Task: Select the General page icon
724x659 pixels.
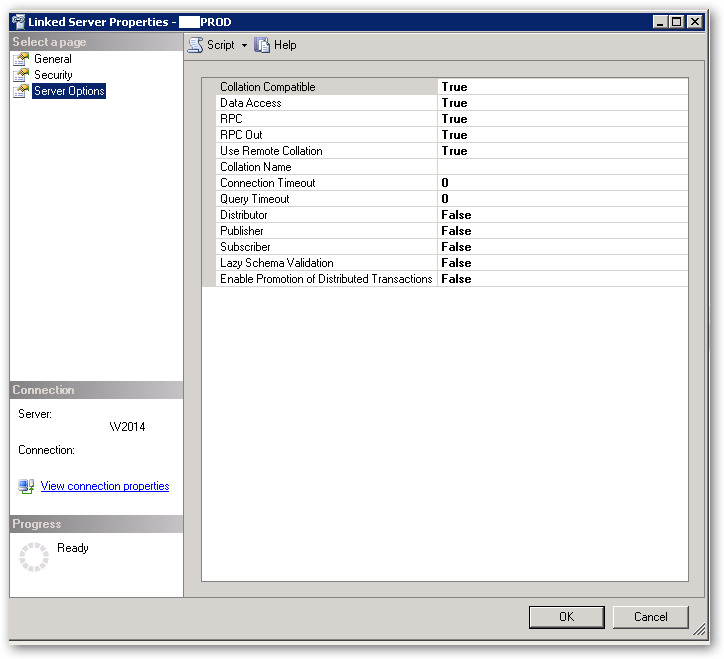Action: [21, 59]
